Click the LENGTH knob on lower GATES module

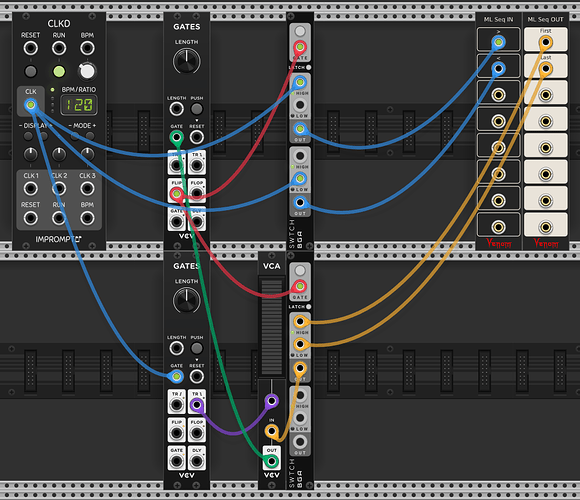pyautogui.click(x=187, y=301)
